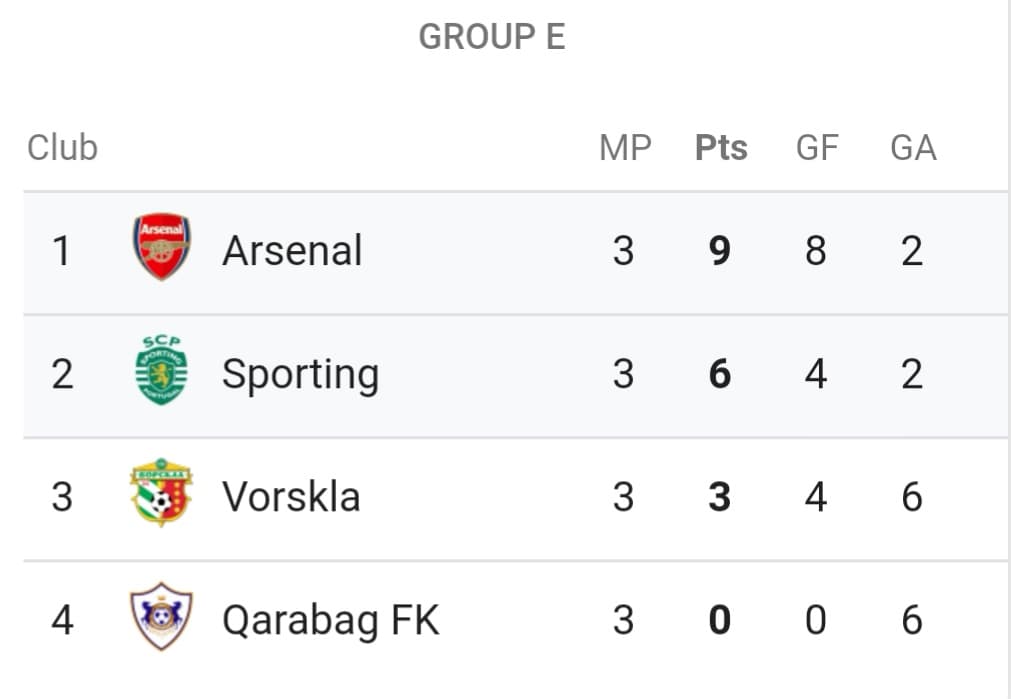Select the Vorskla team name
The height and width of the screenshot is (699, 1011).
point(291,497)
